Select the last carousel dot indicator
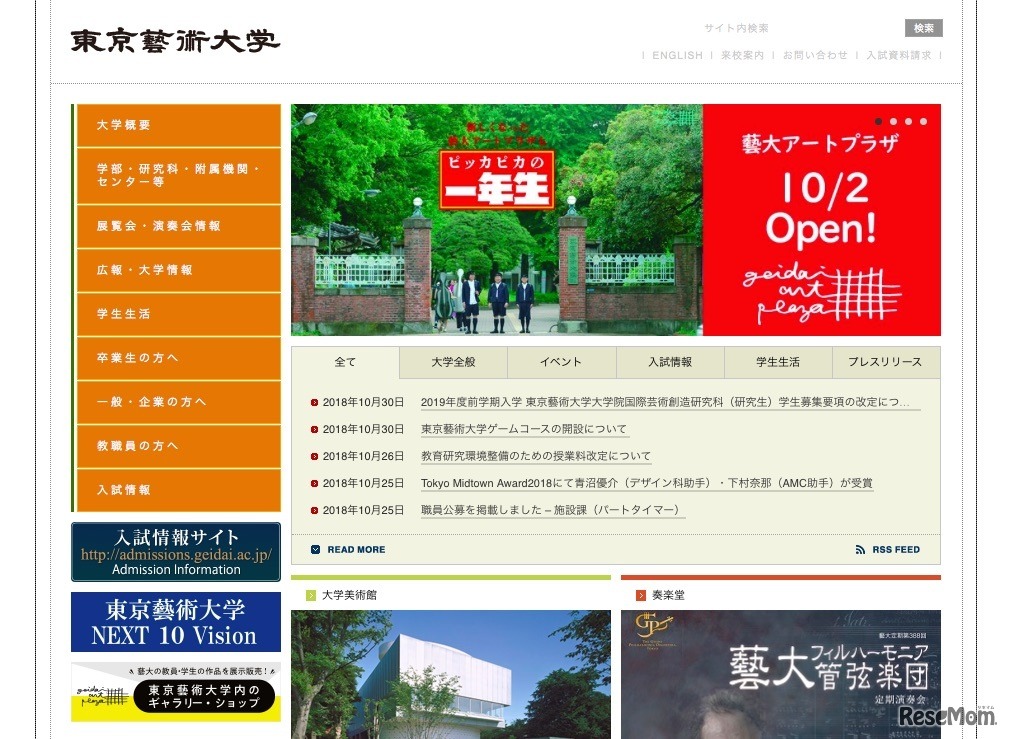Image resolution: width=1010 pixels, height=739 pixels. (923, 121)
